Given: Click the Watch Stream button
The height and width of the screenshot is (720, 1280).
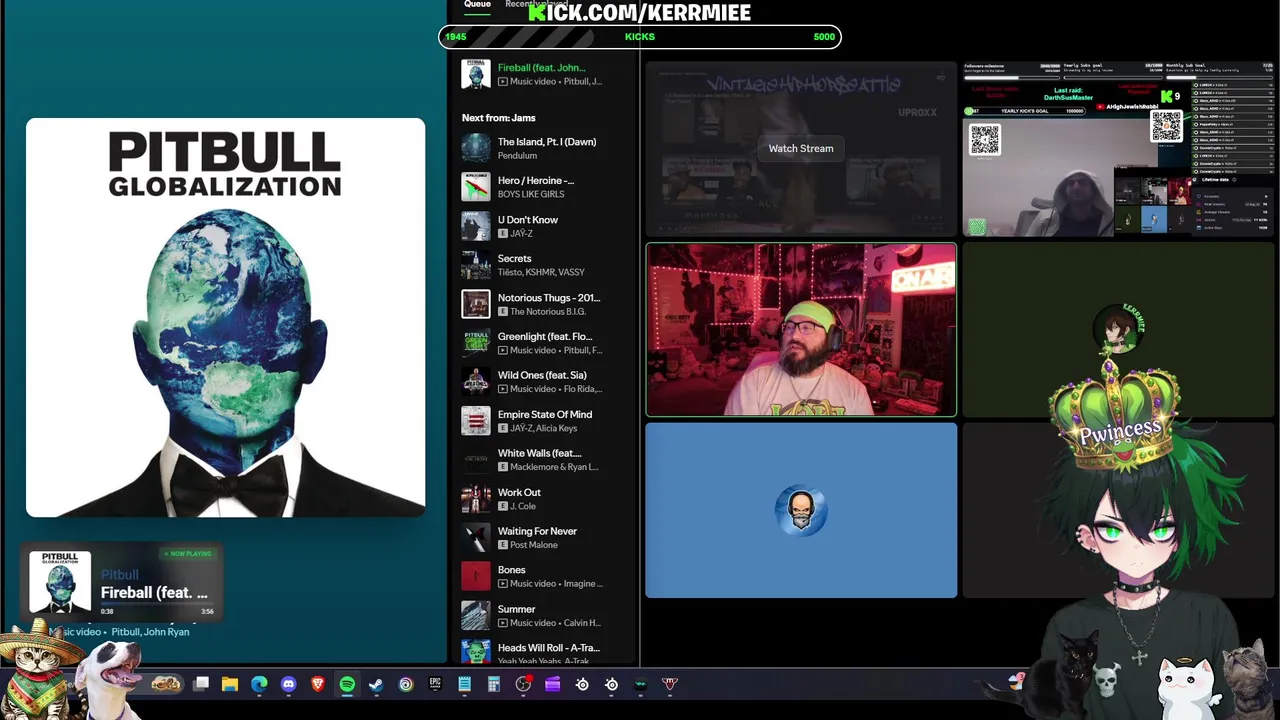Looking at the screenshot, I should 801,148.
